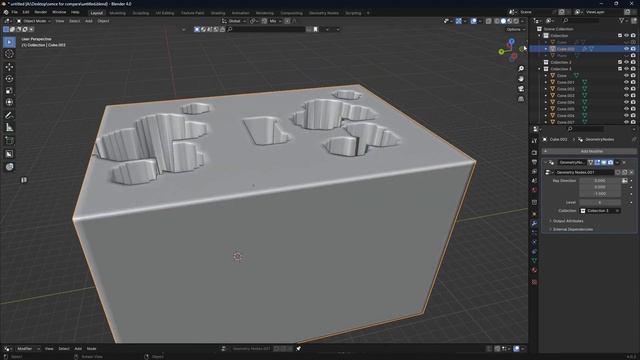Duplicate node group with new-copy button
Viewport: 640px width, 360px height.
pyautogui.click(x=624, y=172)
